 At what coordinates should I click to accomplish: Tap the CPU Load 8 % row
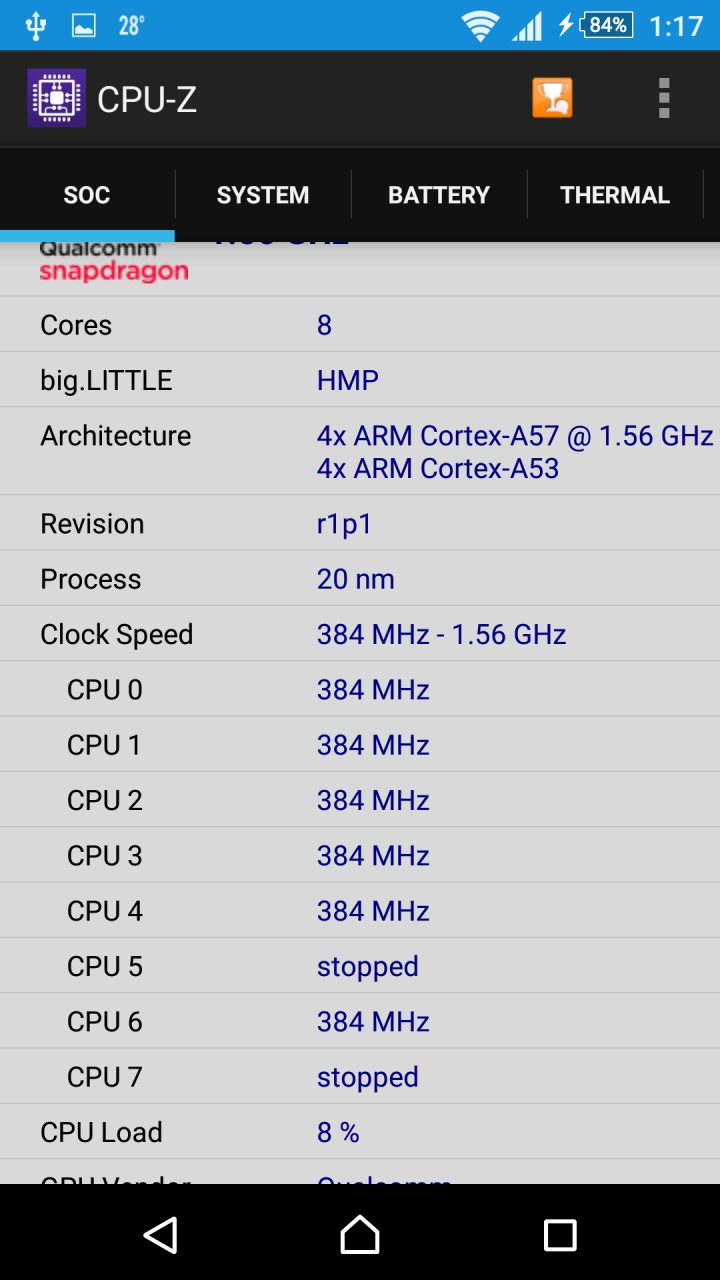click(360, 1132)
